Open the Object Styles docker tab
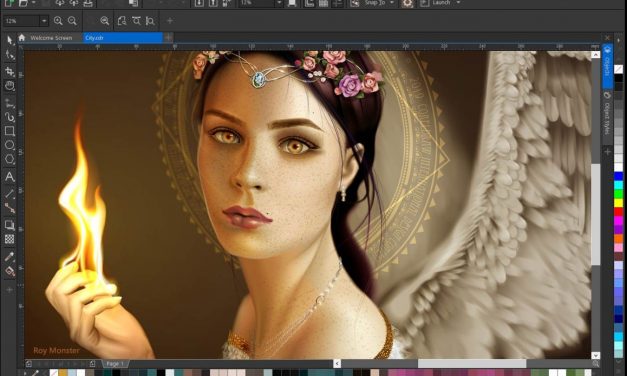 tap(607, 114)
